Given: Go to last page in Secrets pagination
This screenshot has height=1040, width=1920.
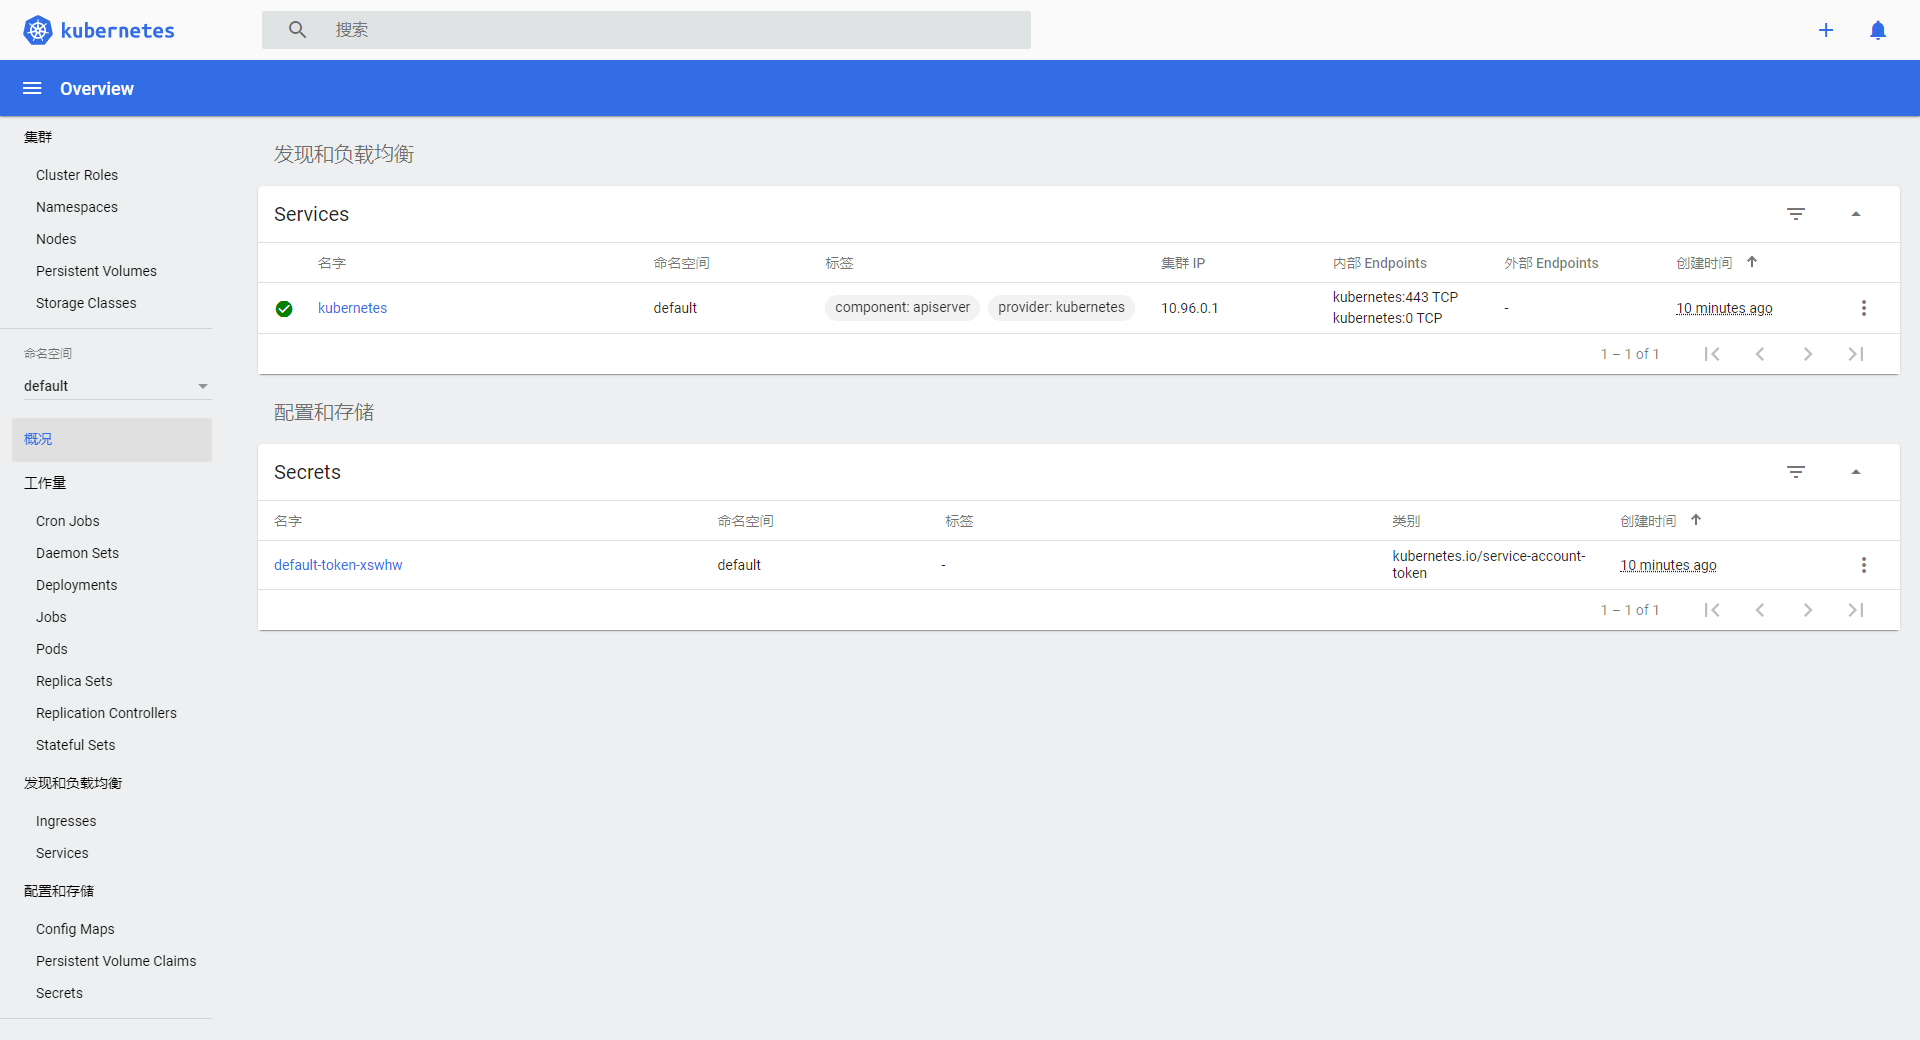Looking at the screenshot, I should 1856,610.
